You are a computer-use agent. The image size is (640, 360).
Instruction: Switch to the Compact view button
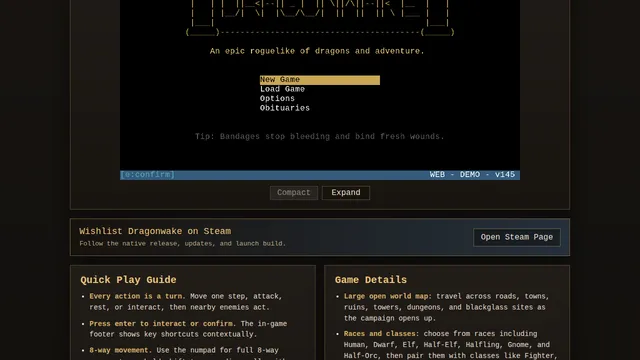(x=294, y=193)
